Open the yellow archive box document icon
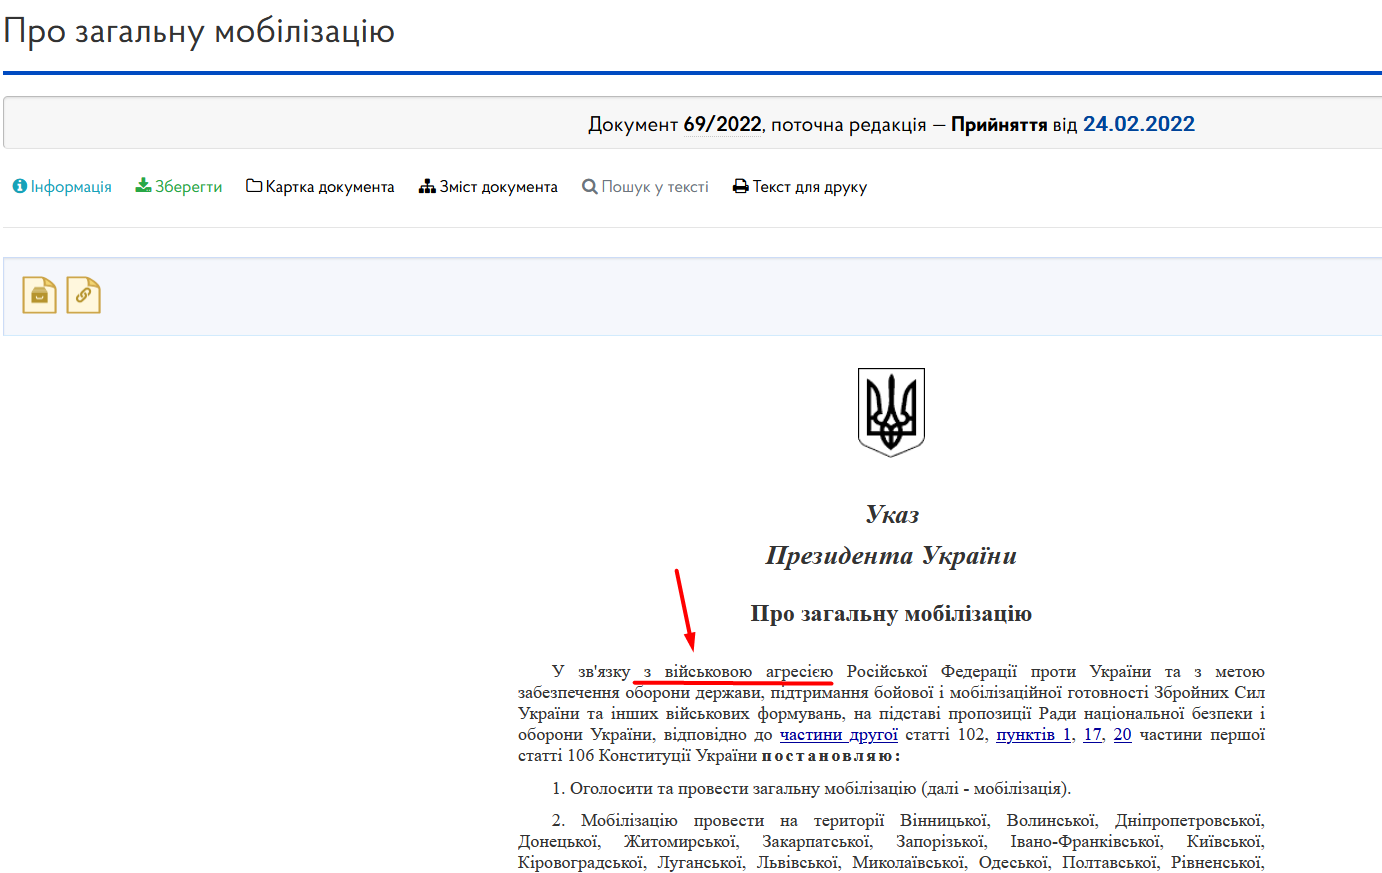Screen dimensions: 1382x873 point(39,295)
